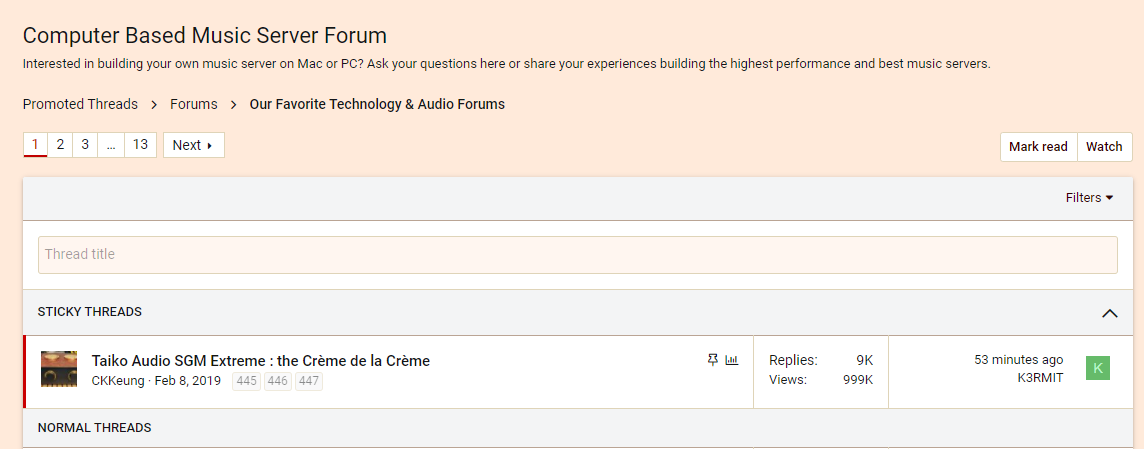Screen dimensions: 1144x449
Task: Click the pinned thread pin icon
Action: coord(713,360)
